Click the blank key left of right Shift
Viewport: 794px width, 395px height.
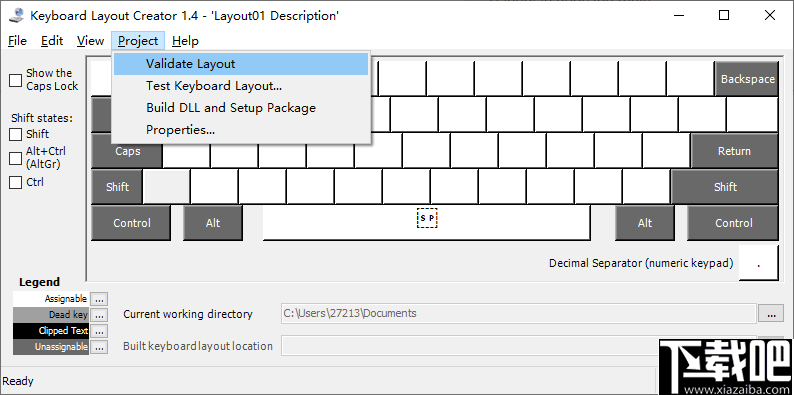[x=646, y=187]
